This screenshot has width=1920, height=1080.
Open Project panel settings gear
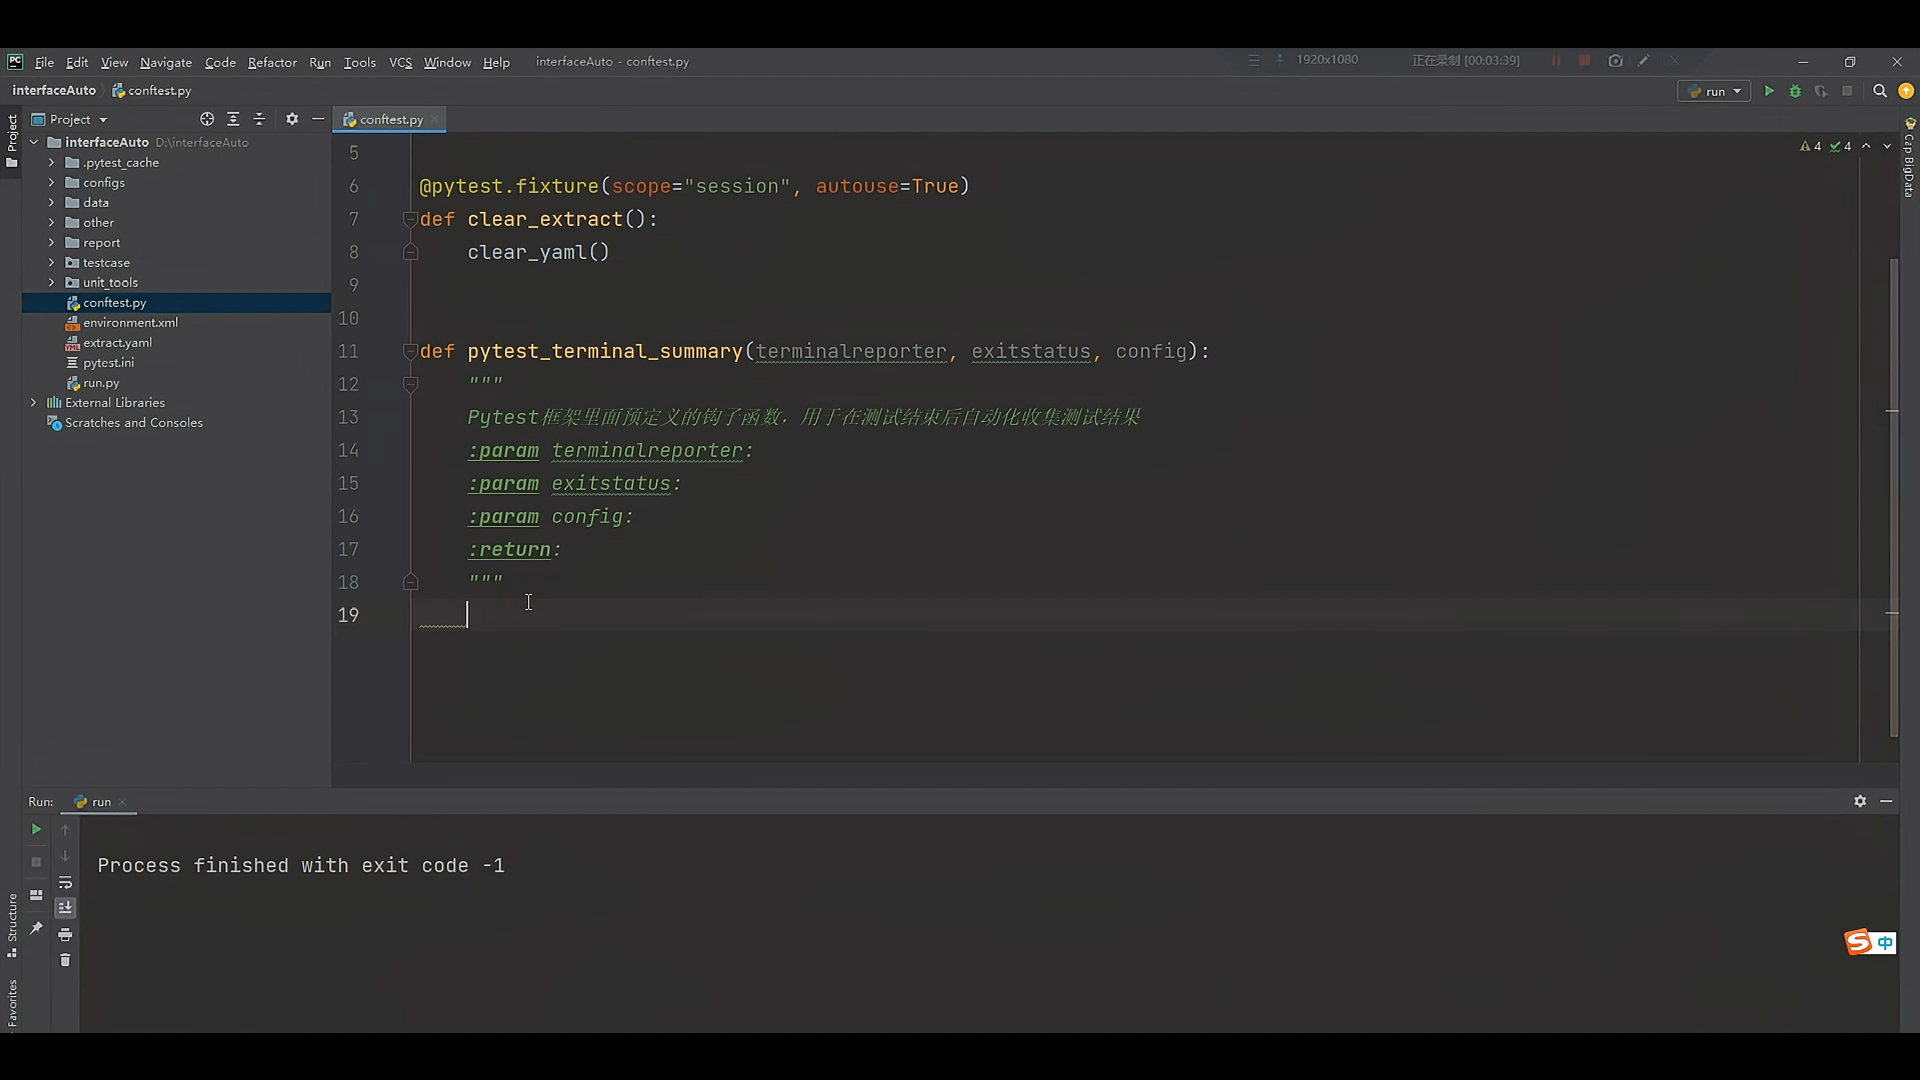(292, 119)
